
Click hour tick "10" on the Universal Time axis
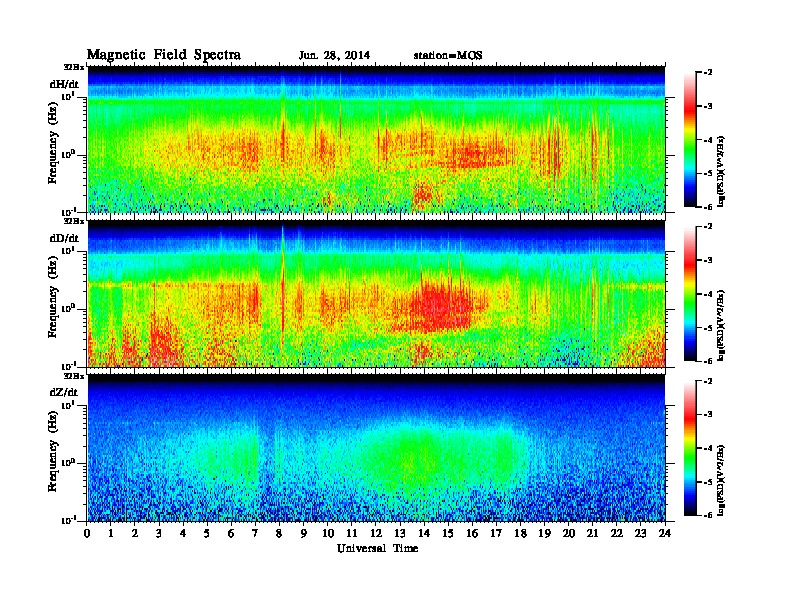click(328, 534)
